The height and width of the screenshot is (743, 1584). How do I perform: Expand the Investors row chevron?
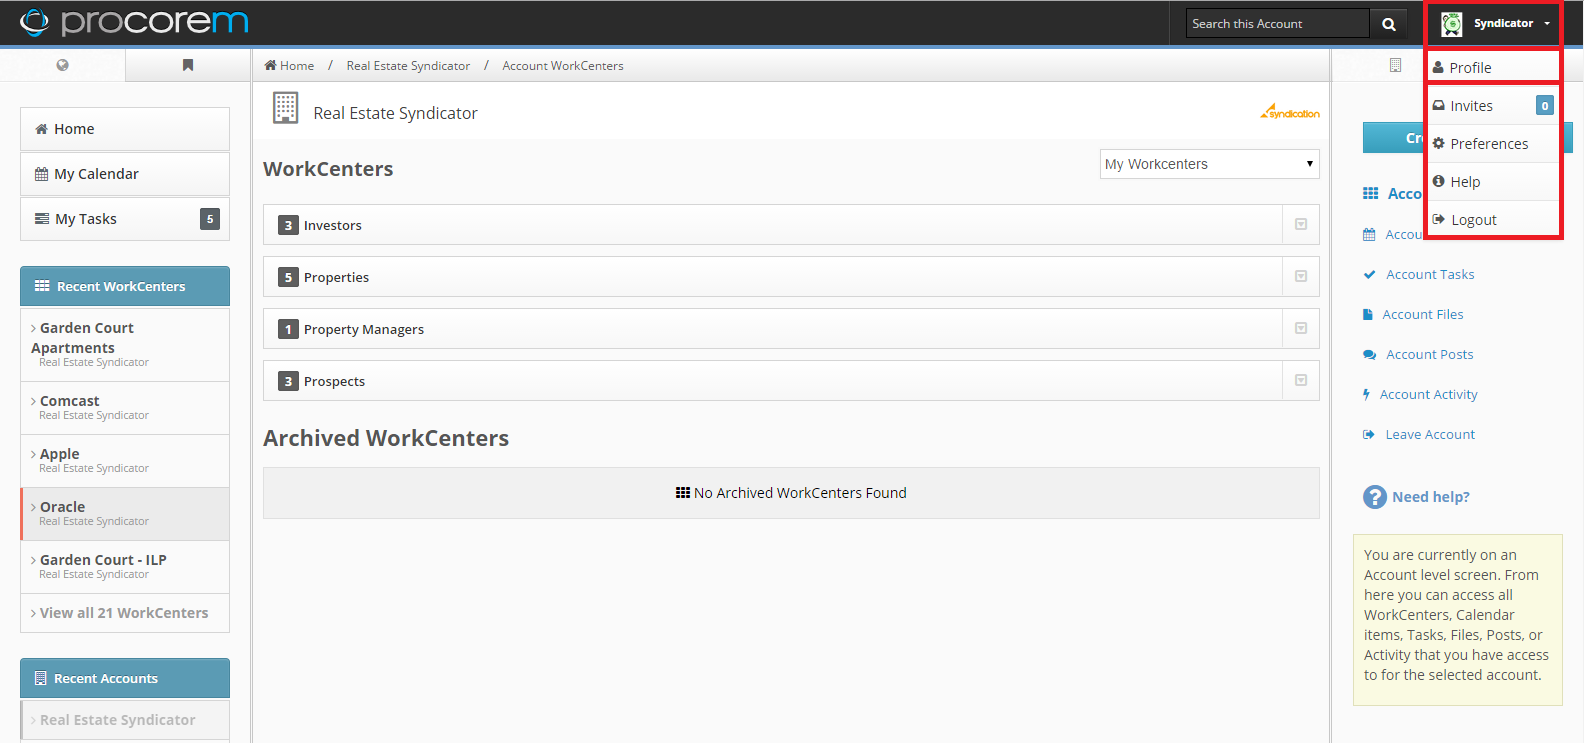coord(1301,225)
